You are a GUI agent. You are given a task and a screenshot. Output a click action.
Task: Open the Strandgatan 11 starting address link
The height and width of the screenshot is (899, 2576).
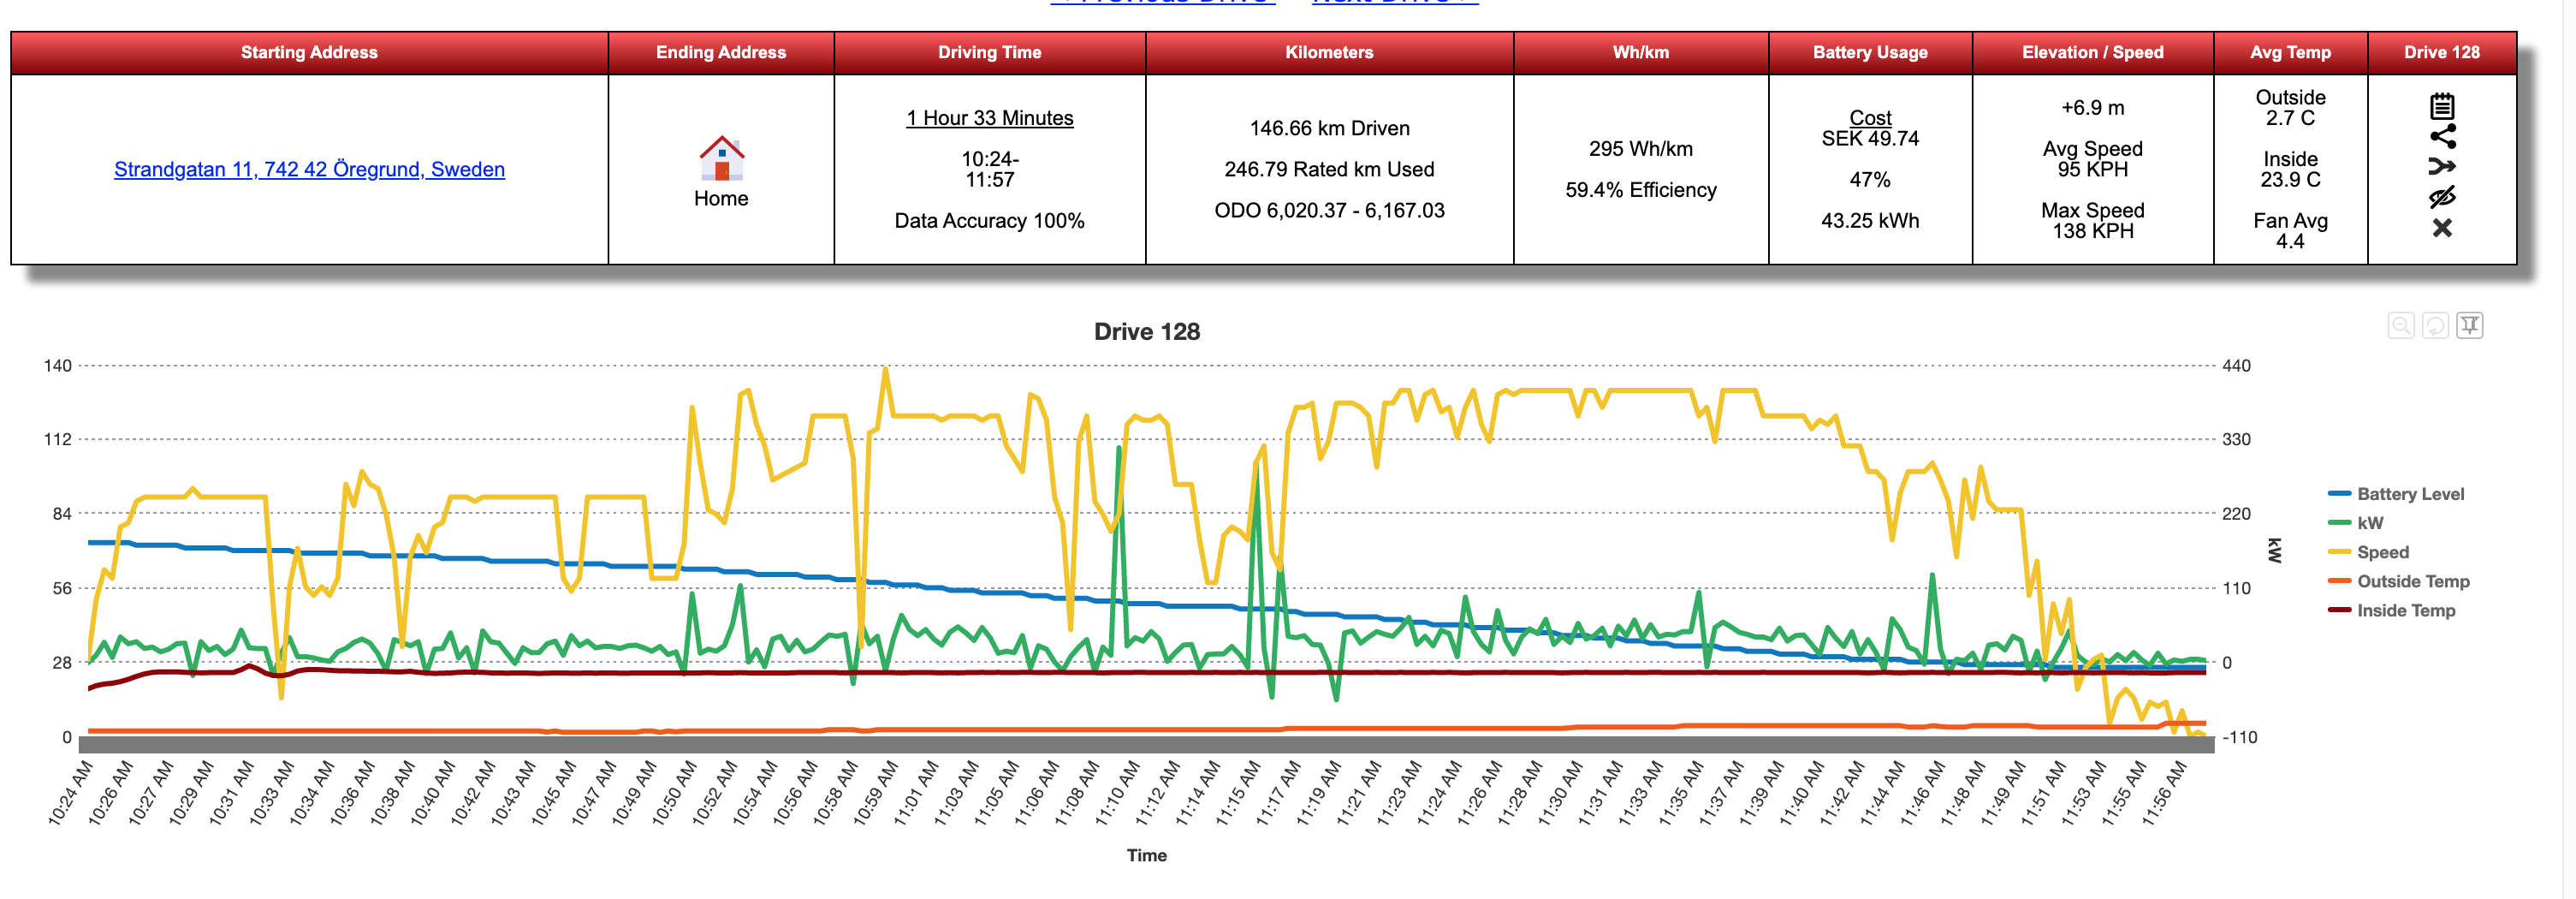[x=309, y=169]
